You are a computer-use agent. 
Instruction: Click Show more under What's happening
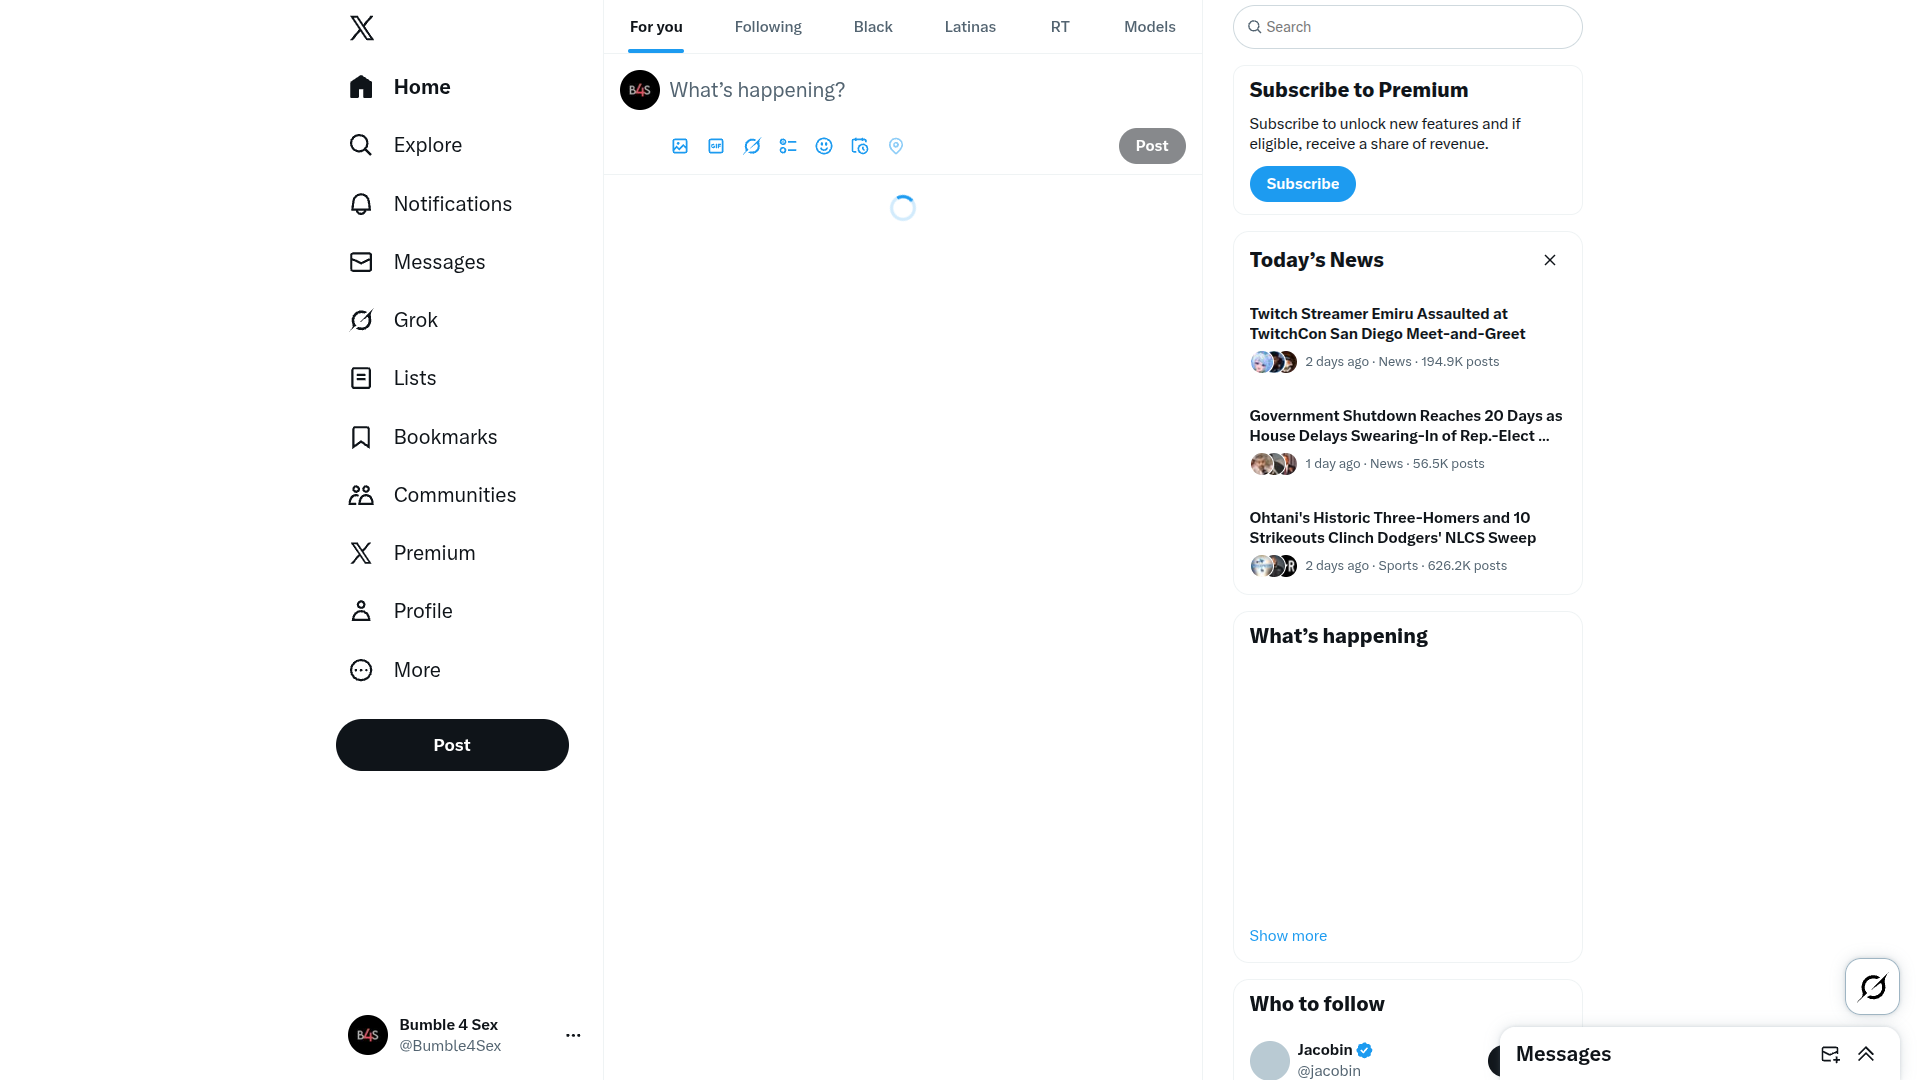1288,936
